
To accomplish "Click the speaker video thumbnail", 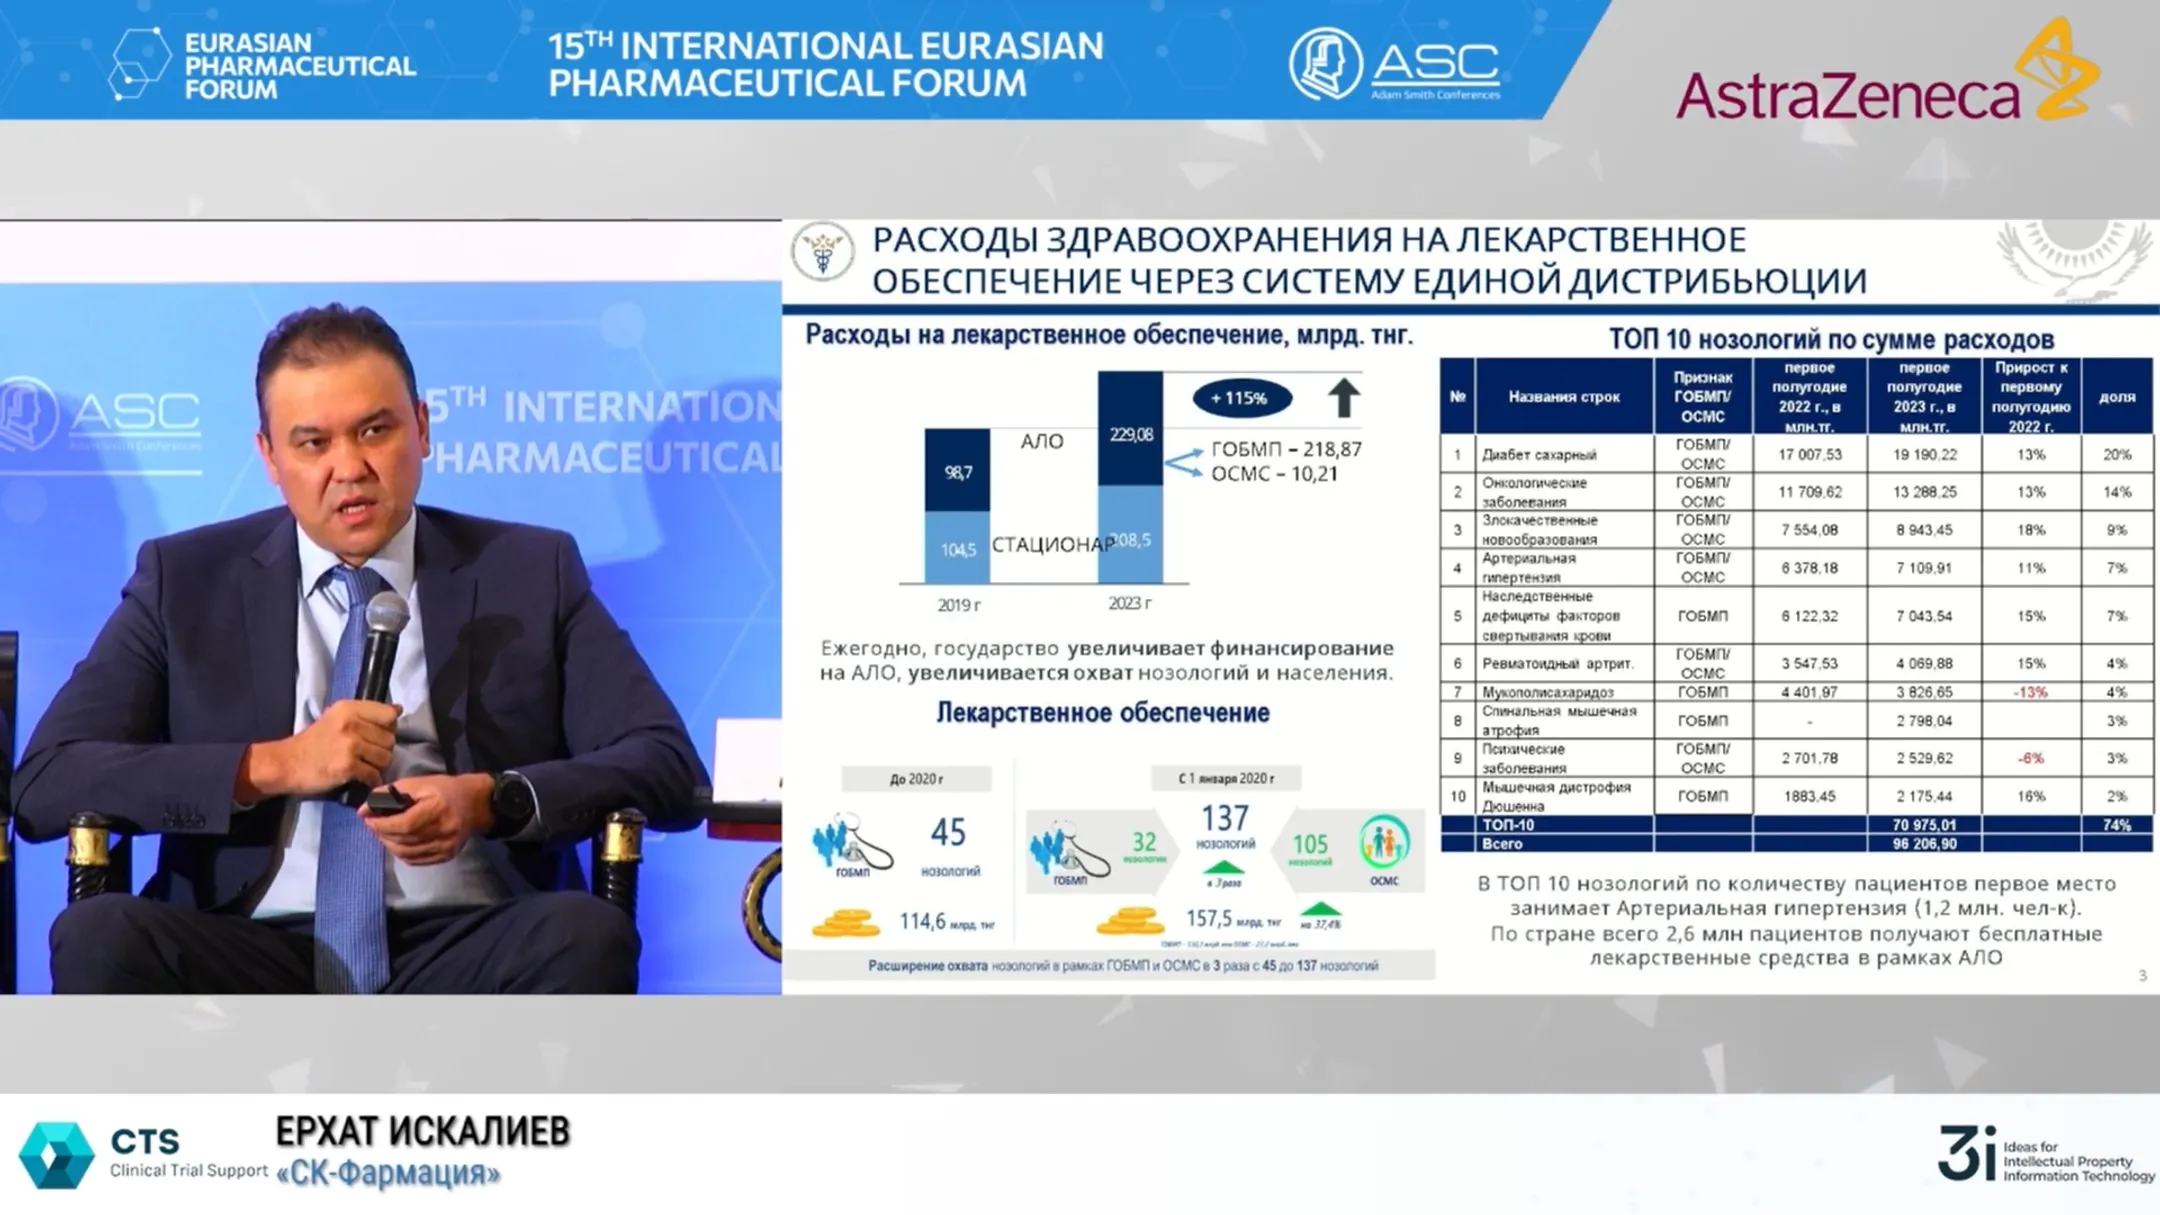I will [x=390, y=607].
